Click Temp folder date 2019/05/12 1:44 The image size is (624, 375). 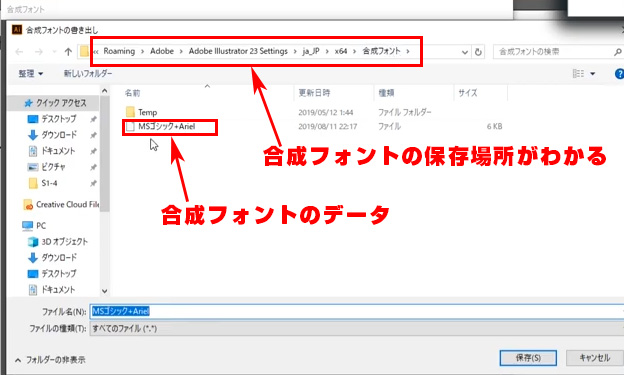point(326,112)
